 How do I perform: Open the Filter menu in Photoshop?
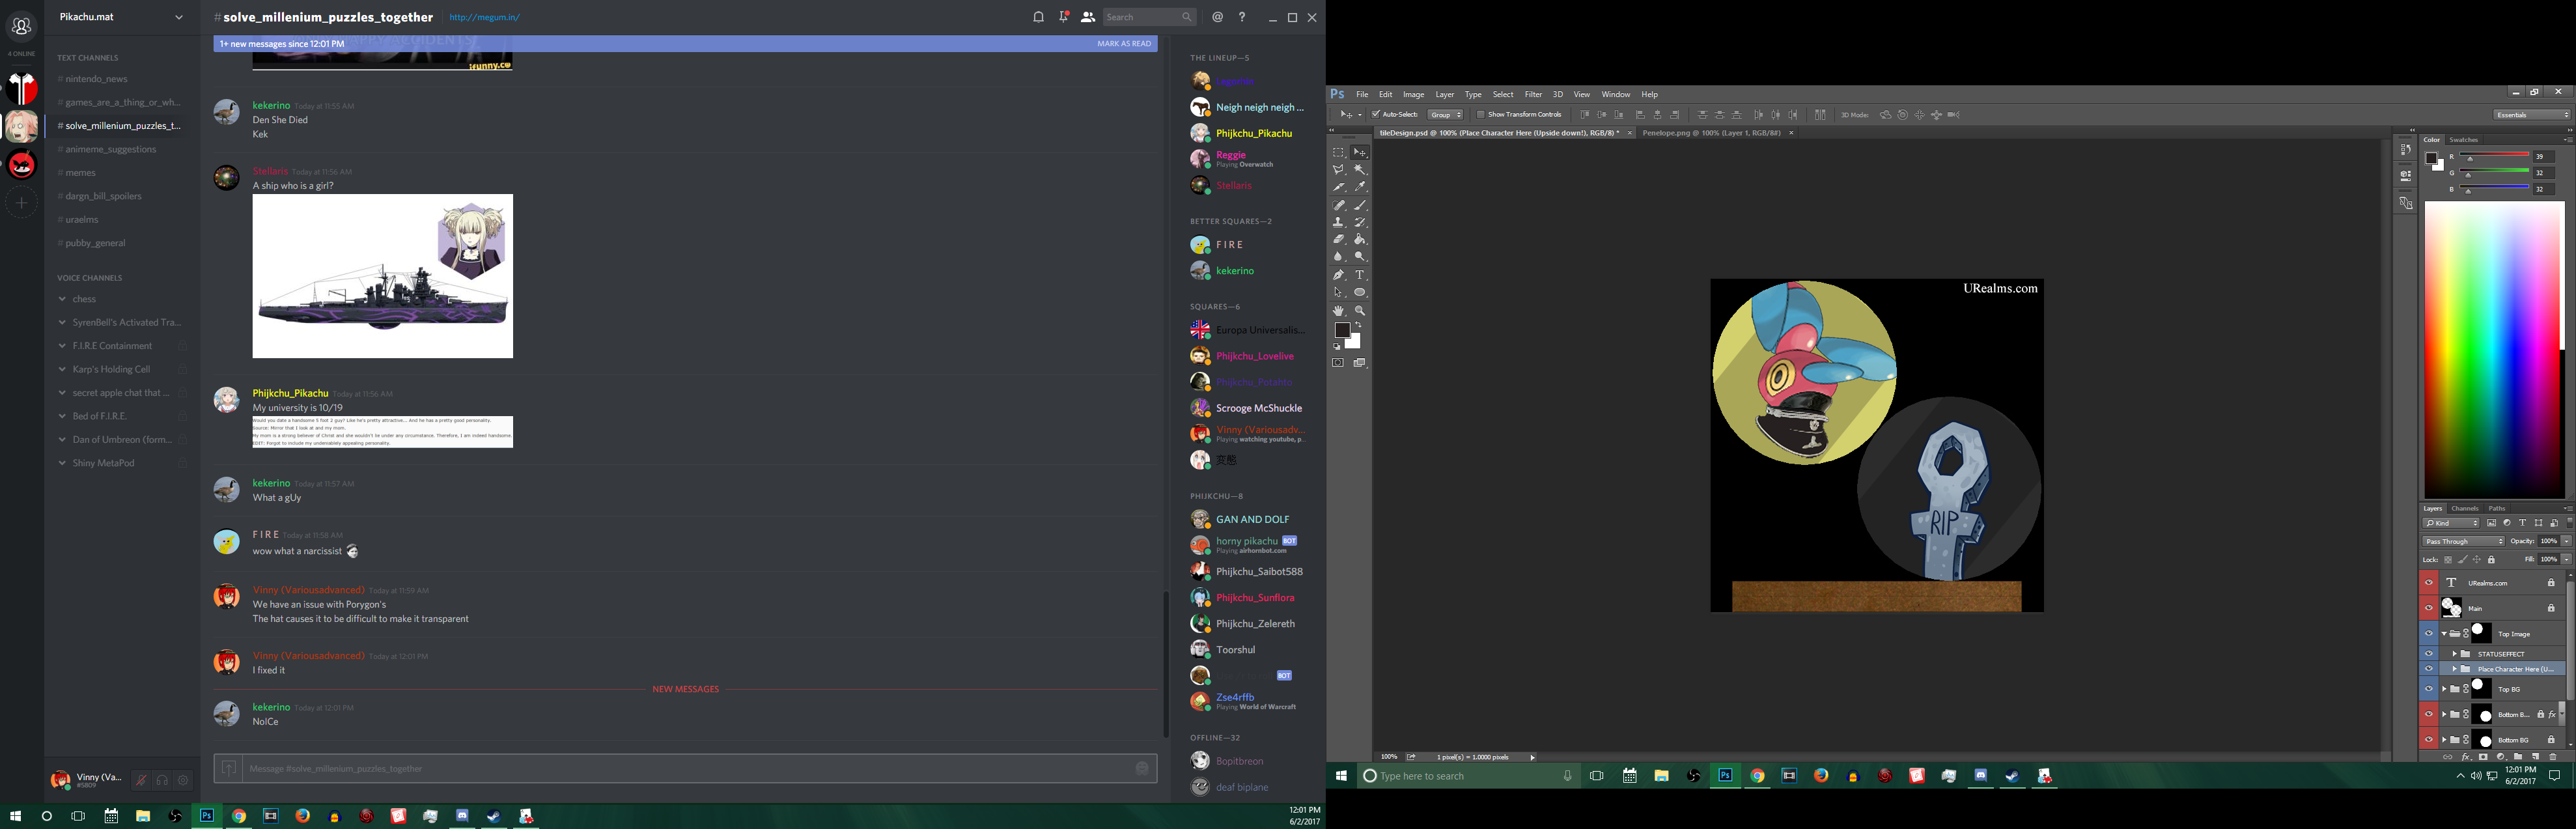1533,95
